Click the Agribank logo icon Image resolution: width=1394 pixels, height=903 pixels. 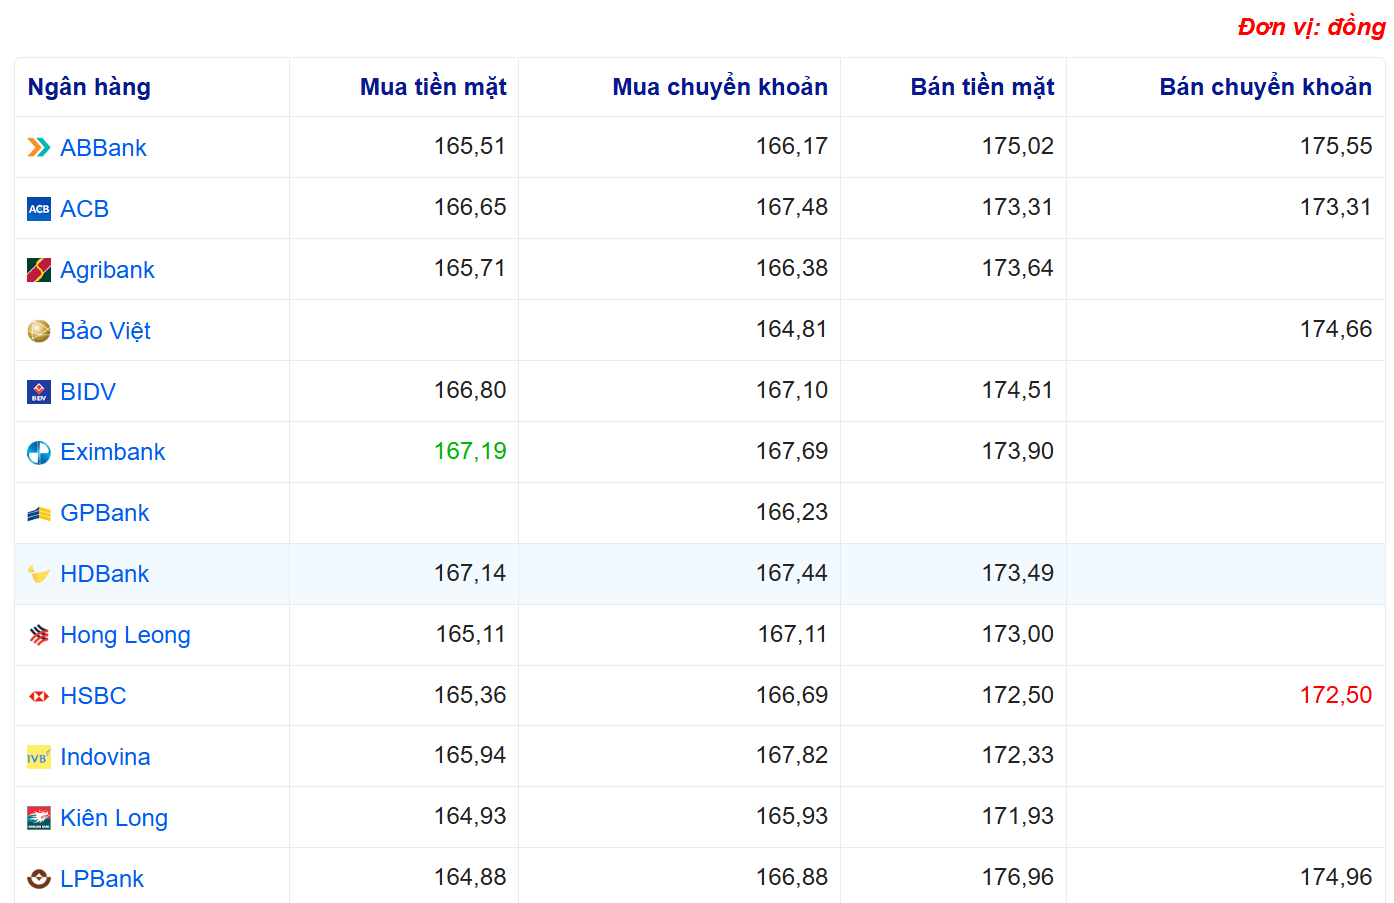[38, 270]
